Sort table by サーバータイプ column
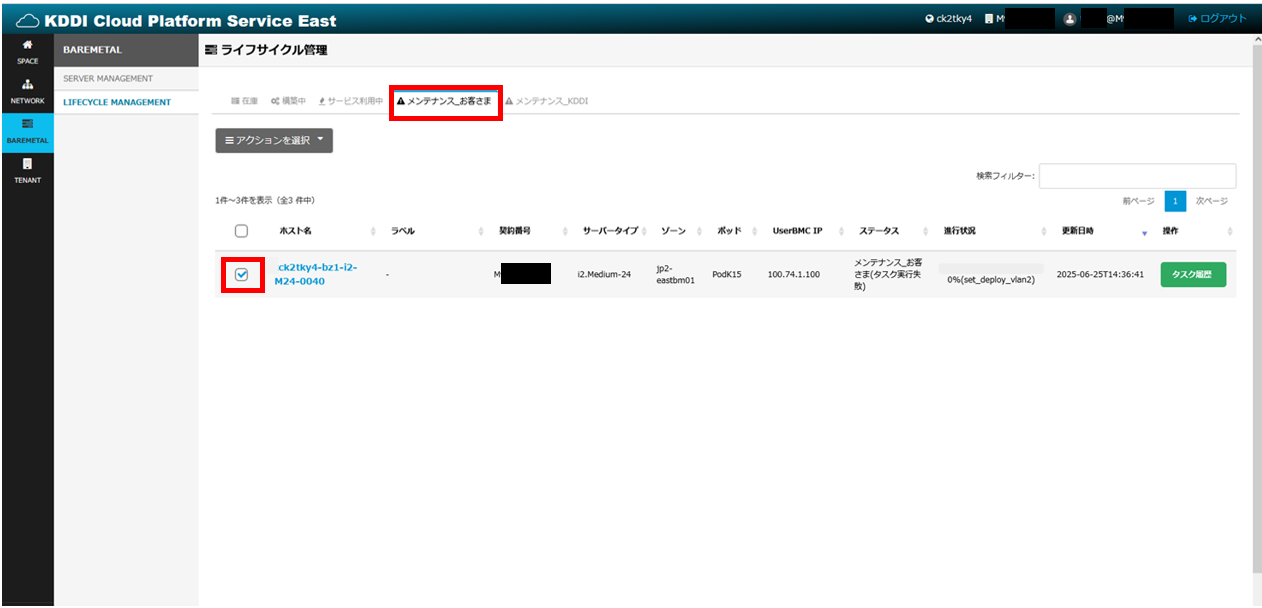This screenshot has height=608, width=1262. click(x=611, y=231)
